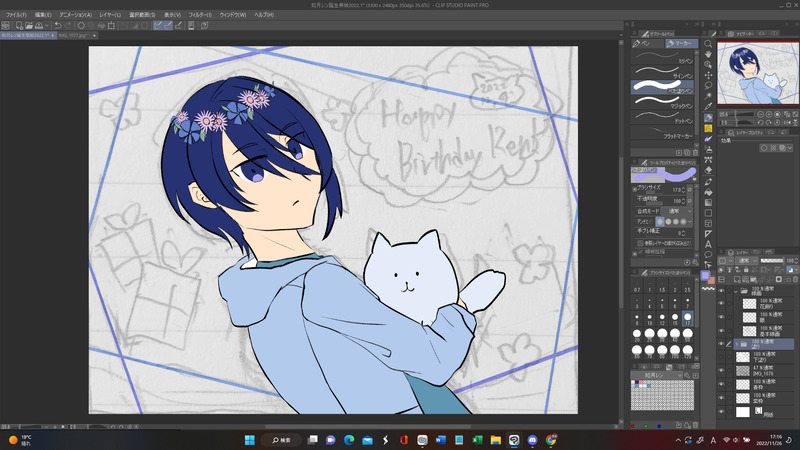Open the レイヤー(L) menu
Screen dimensions: 800x450
[x=110, y=15]
